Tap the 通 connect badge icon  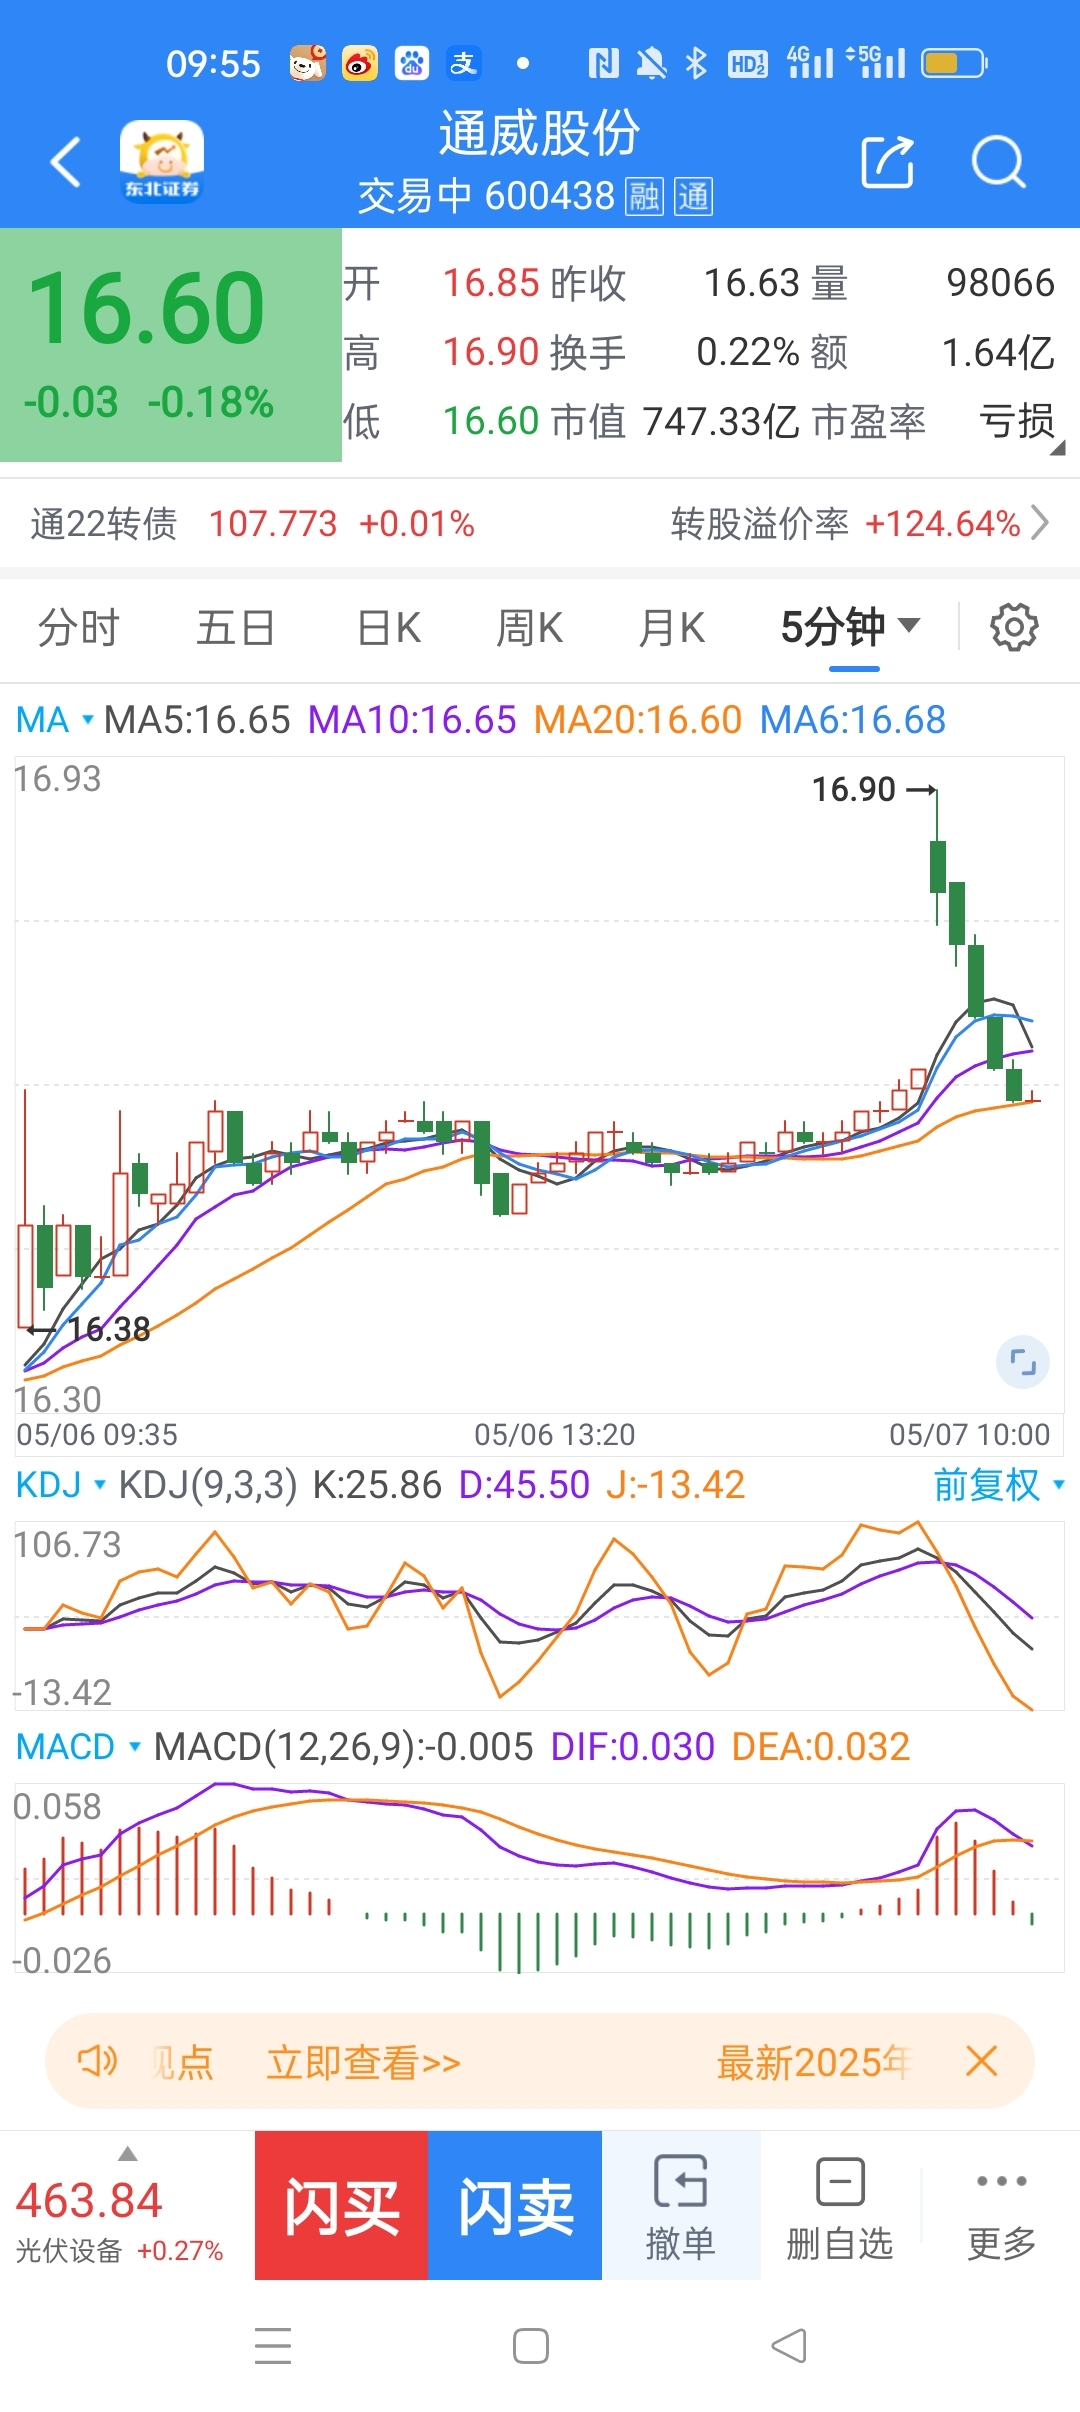tap(693, 197)
